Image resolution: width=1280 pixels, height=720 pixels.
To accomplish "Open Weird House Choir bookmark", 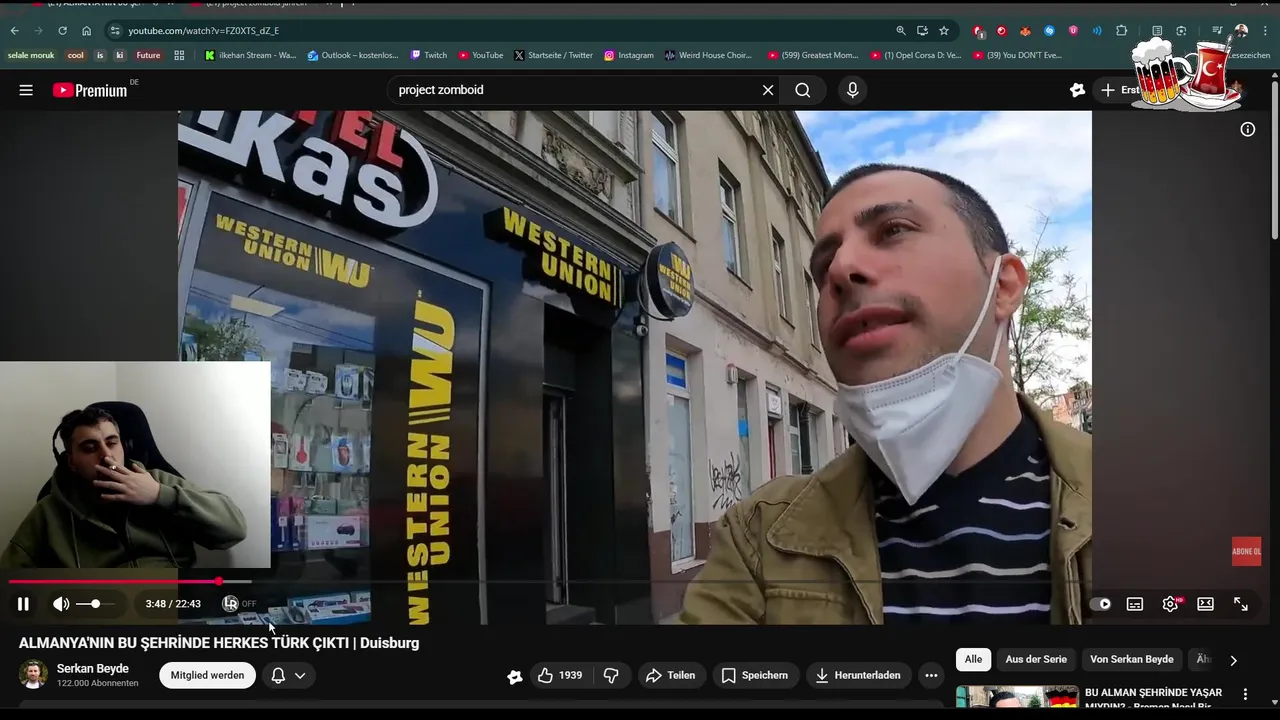I will point(707,56).
